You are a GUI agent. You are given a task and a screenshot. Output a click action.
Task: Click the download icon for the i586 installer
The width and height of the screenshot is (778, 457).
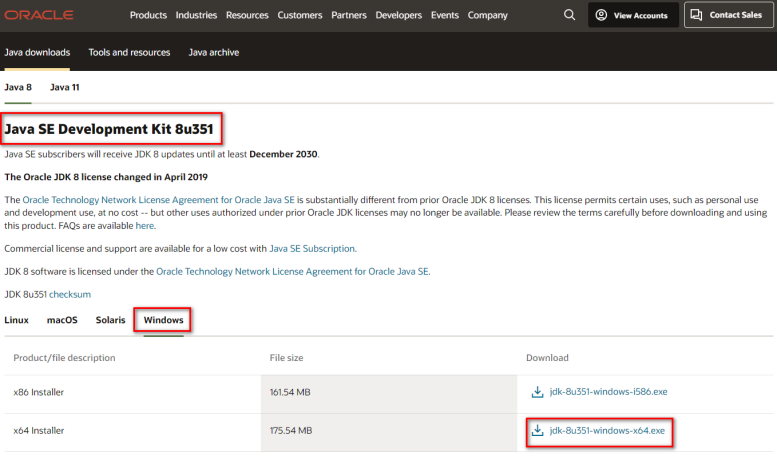click(x=537, y=392)
